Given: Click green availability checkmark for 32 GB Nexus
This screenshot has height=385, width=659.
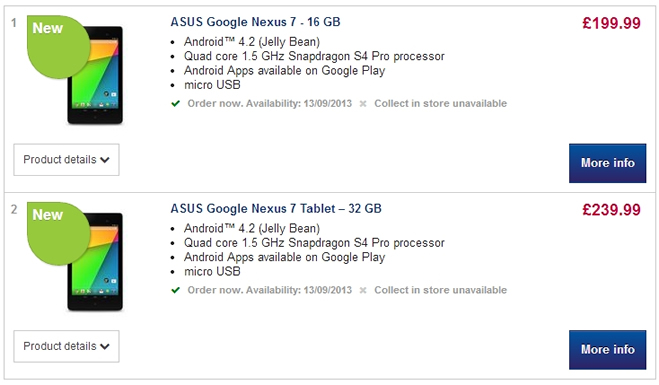Looking at the screenshot, I should click(x=176, y=290).
